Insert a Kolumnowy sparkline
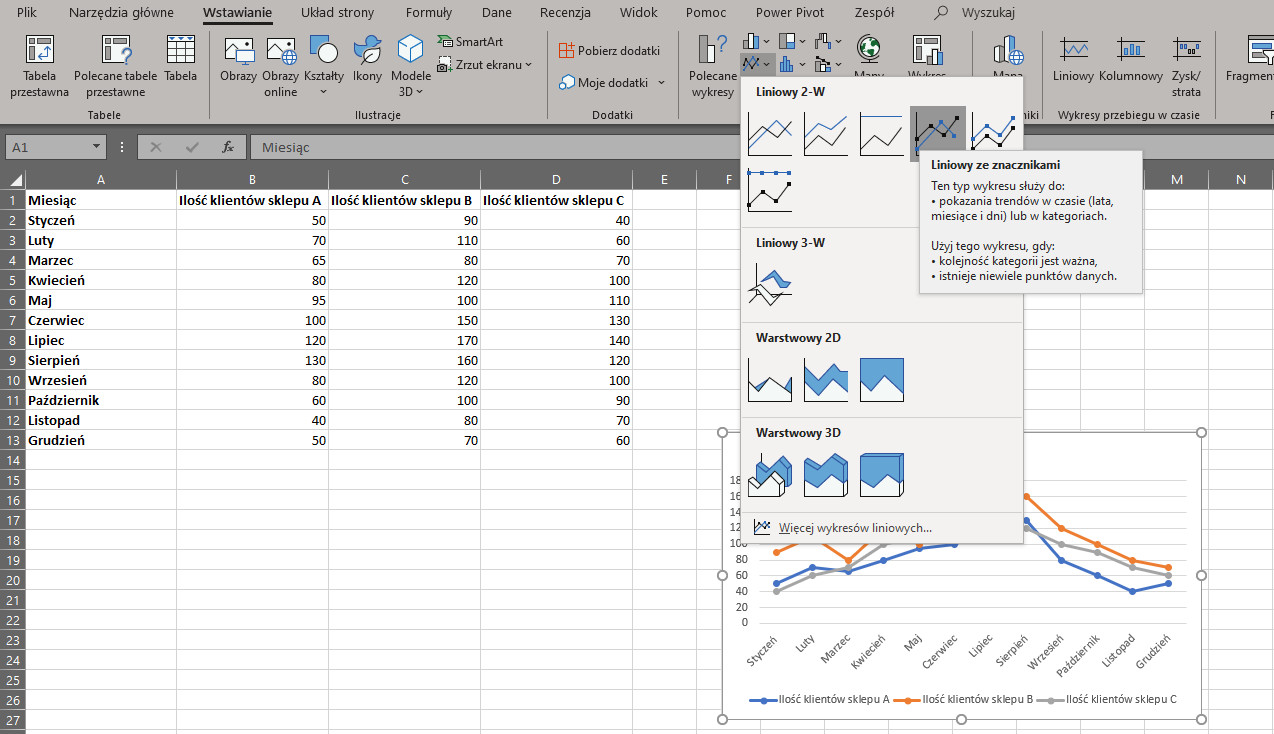This screenshot has height=734, width=1274. click(x=1131, y=58)
